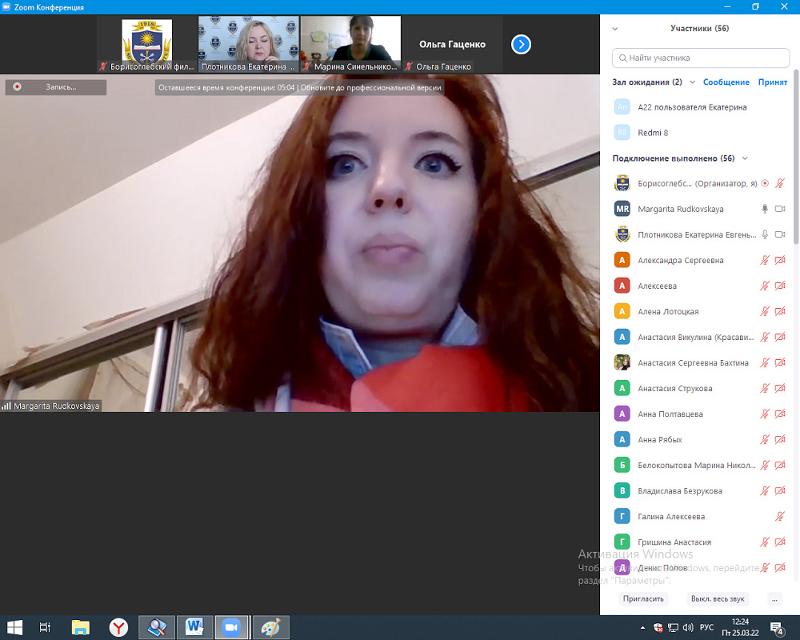Screen dimensions: 800x640
Task: Open Microsoft Word from taskbar
Action: [x=194, y=627]
